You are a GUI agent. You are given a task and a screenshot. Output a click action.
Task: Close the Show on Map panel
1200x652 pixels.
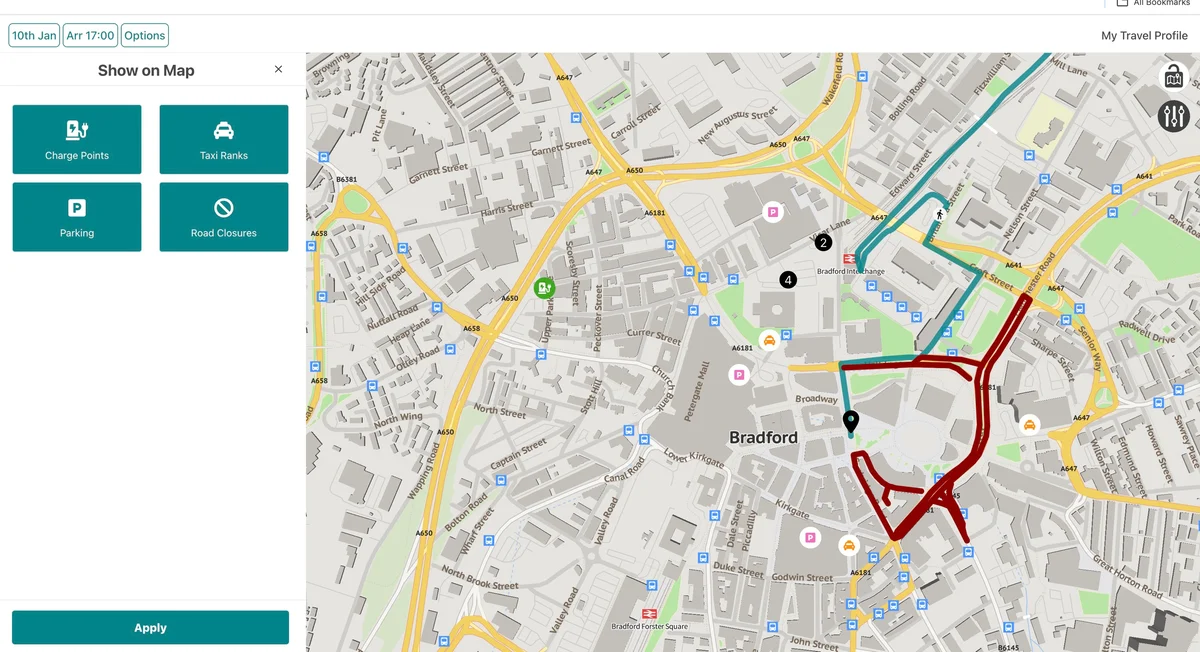(x=278, y=69)
